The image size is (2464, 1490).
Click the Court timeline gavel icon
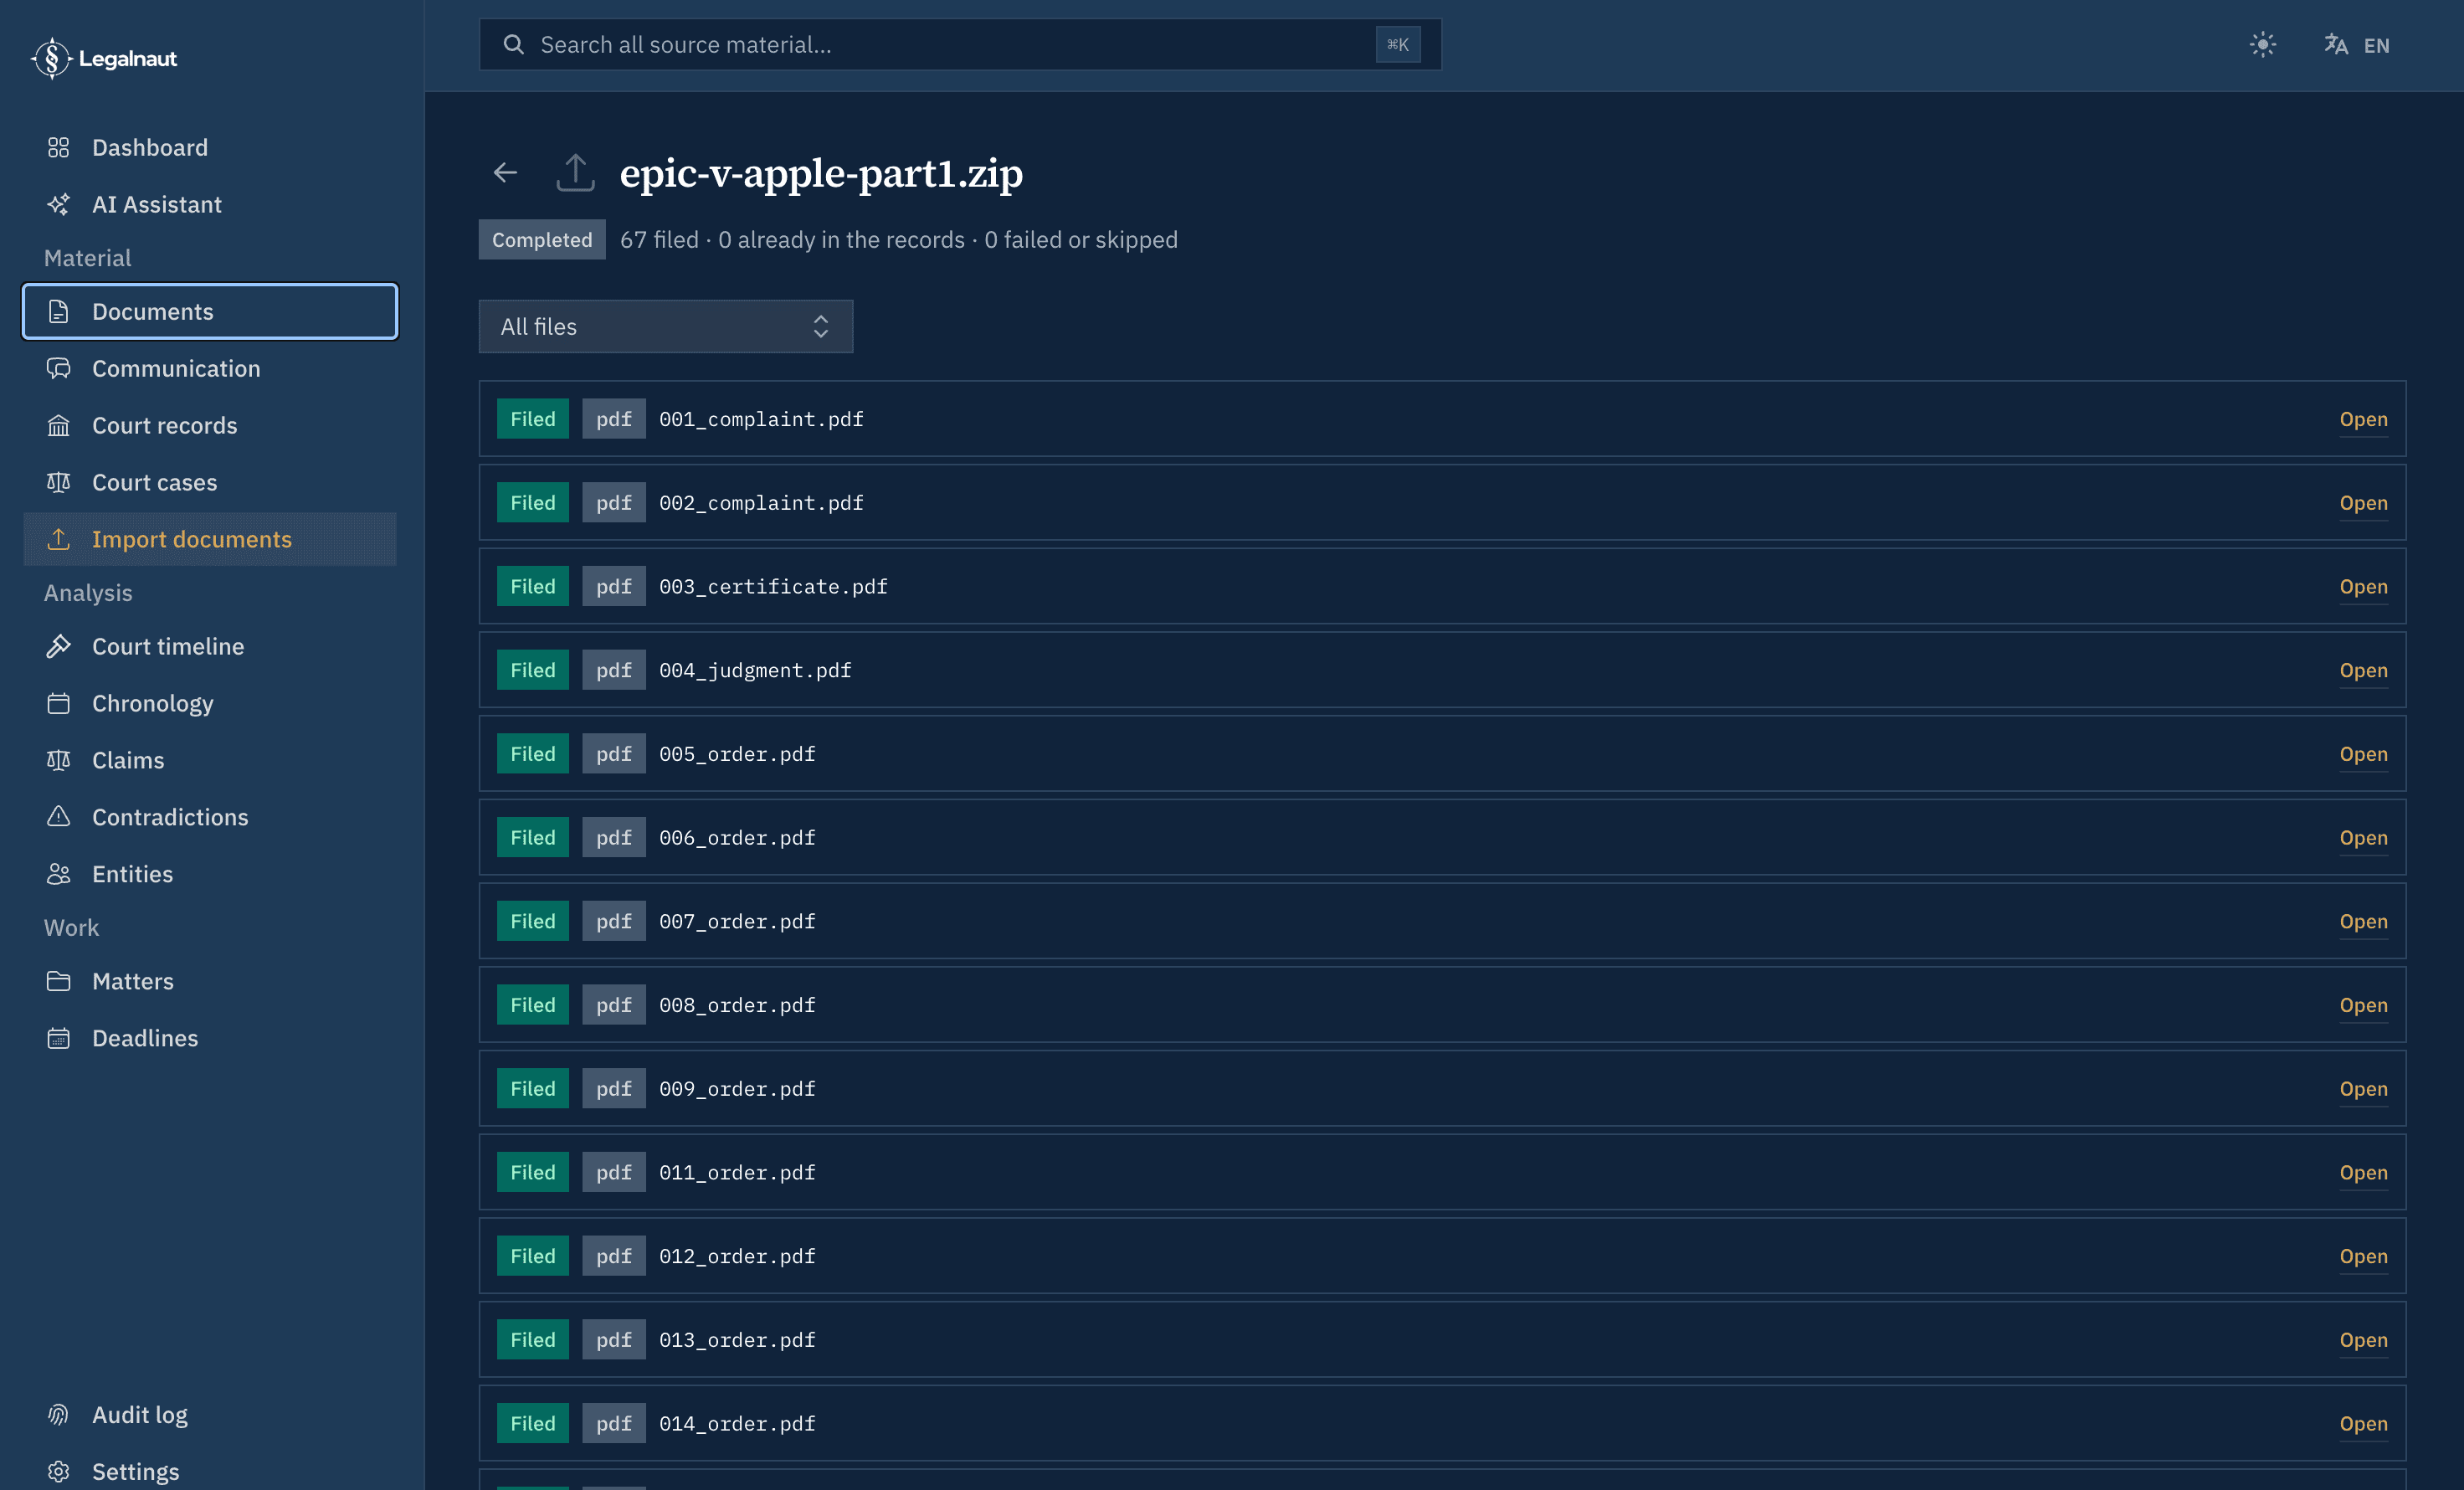(x=58, y=646)
